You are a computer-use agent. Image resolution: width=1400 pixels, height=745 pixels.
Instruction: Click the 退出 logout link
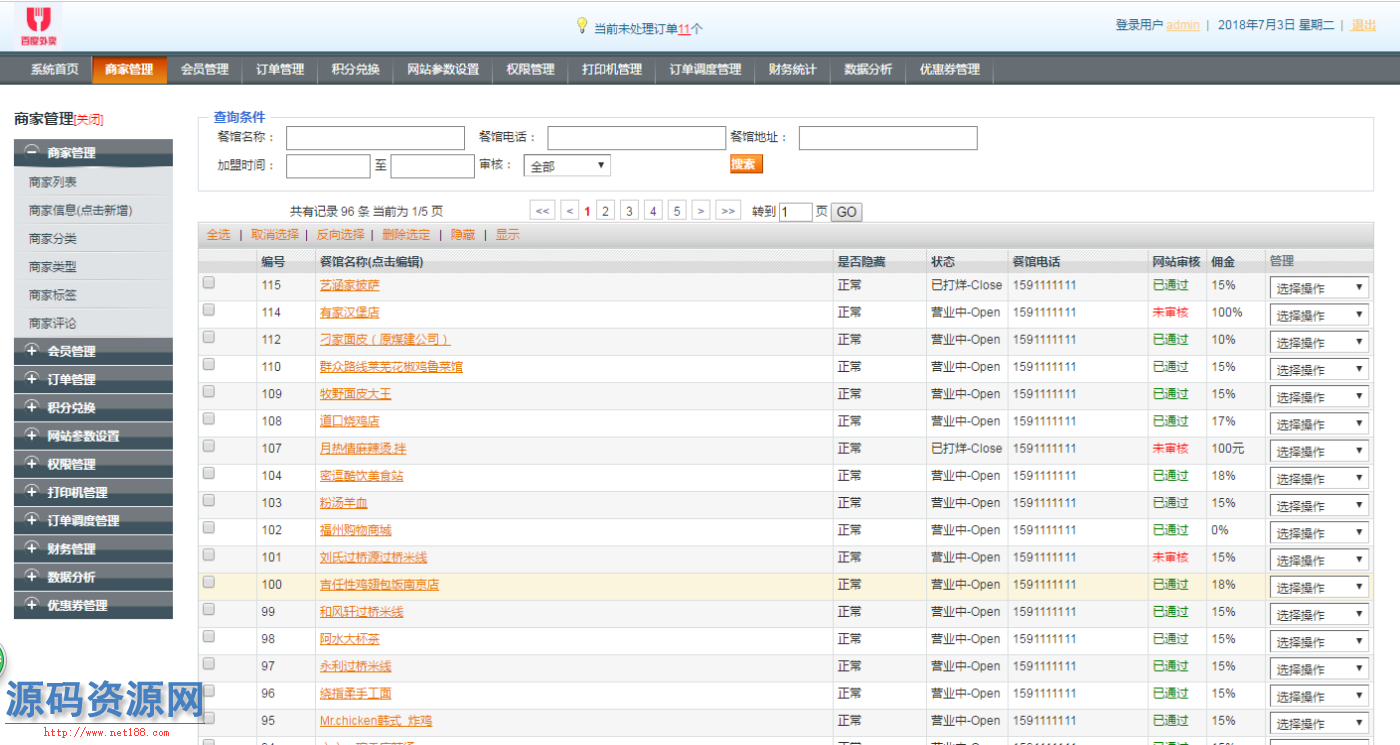coord(1364,25)
